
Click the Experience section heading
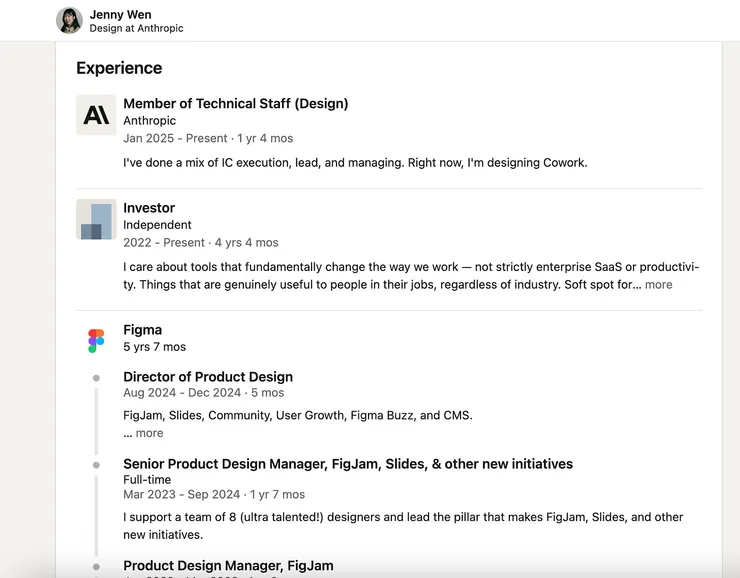click(119, 68)
